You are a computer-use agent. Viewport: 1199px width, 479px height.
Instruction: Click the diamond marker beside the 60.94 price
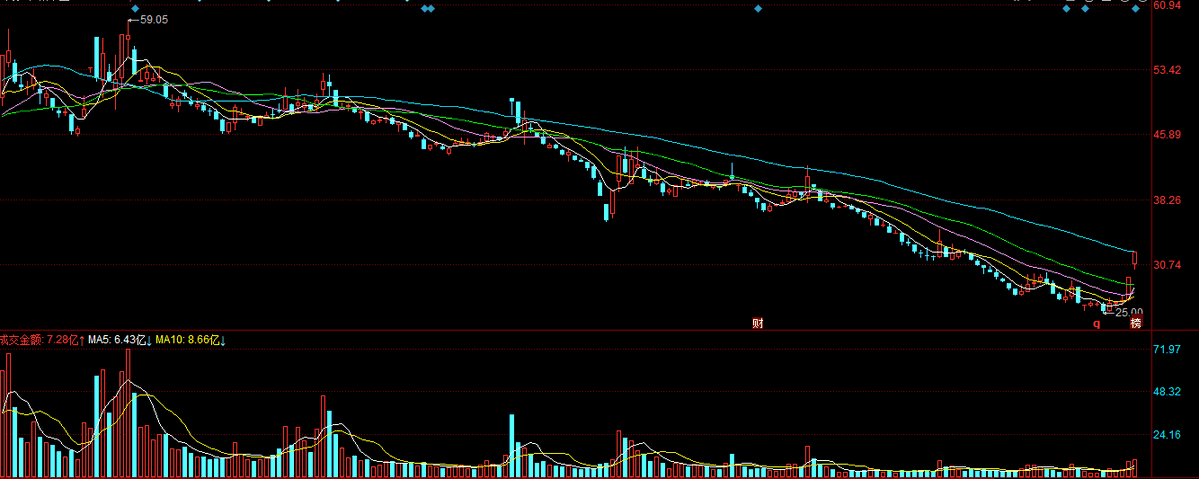click(1136, 8)
